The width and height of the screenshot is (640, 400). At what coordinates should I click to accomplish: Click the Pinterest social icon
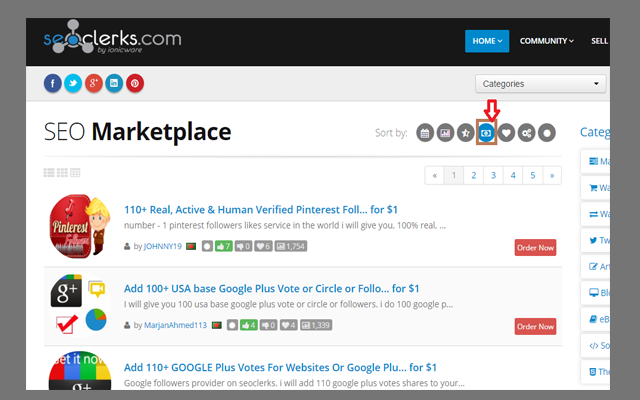tap(135, 83)
